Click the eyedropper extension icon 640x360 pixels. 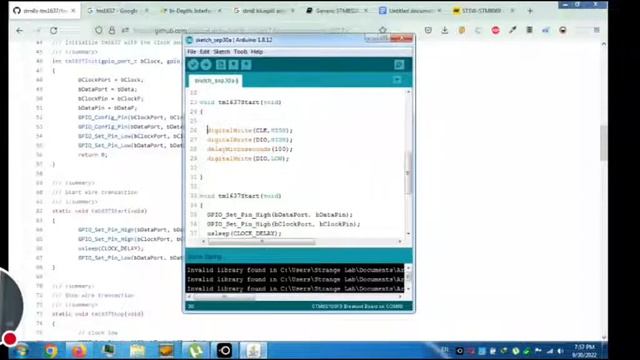513,30
